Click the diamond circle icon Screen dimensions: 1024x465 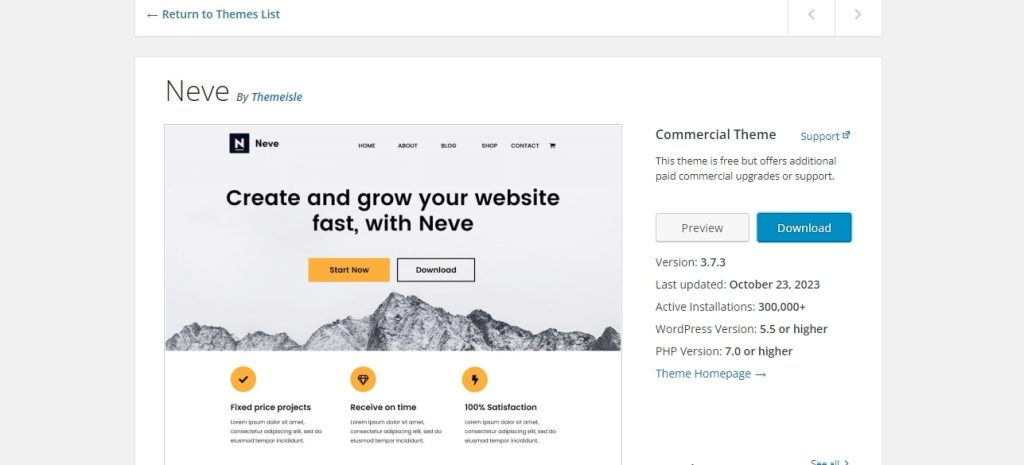coord(363,379)
